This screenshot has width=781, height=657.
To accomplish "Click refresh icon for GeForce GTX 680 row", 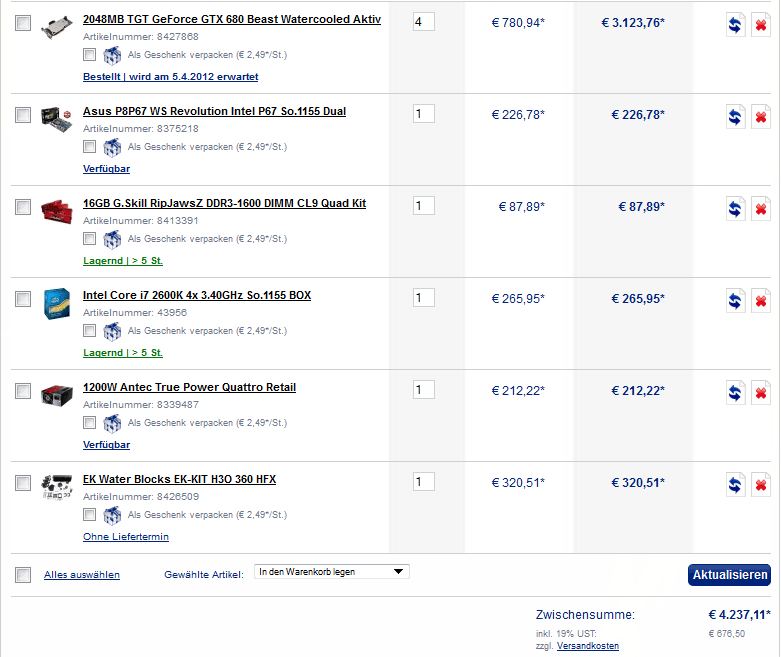I will (735, 24).
